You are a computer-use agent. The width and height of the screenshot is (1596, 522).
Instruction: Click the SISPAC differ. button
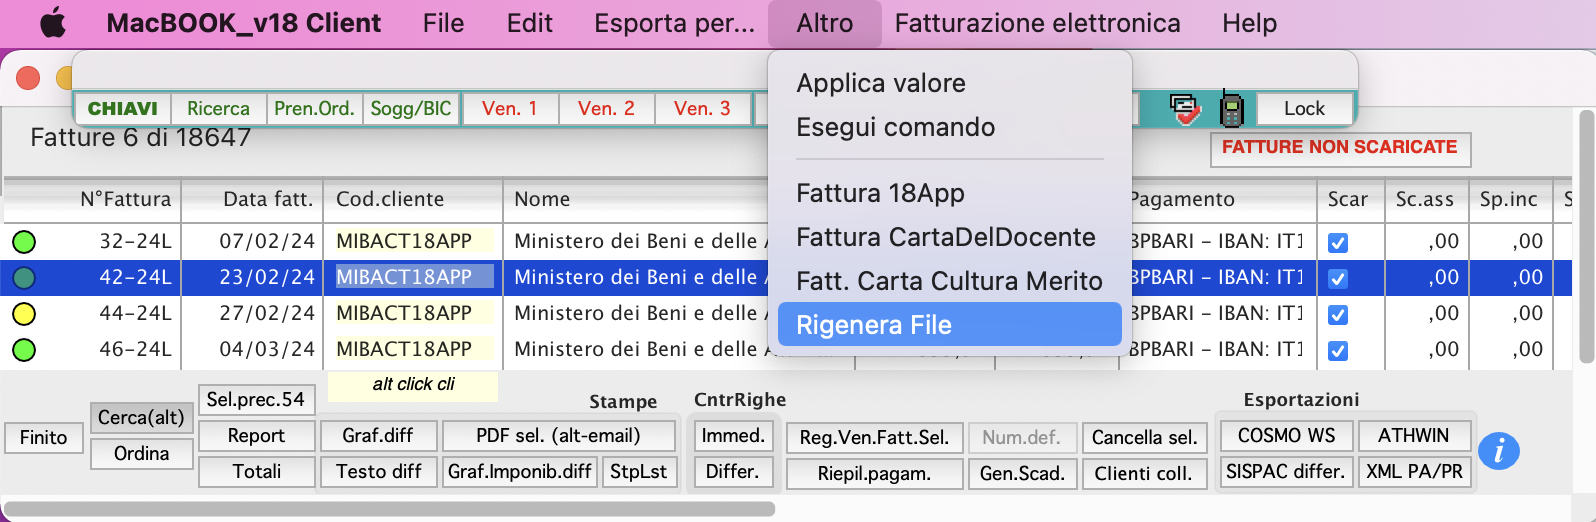(1286, 471)
